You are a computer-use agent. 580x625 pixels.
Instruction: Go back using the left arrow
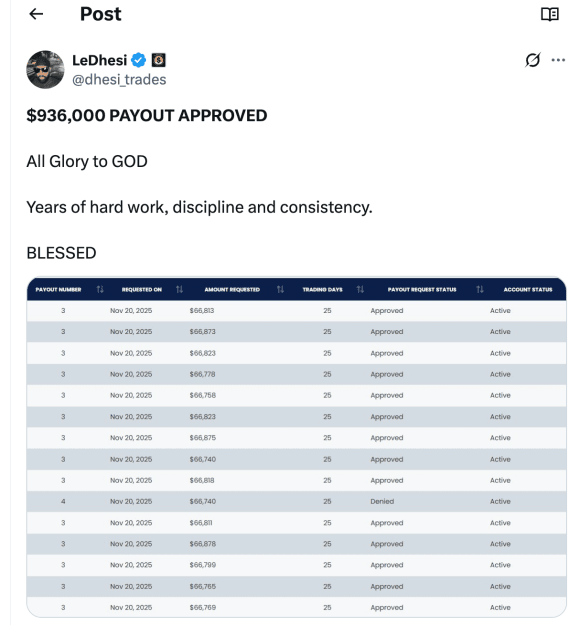36,14
